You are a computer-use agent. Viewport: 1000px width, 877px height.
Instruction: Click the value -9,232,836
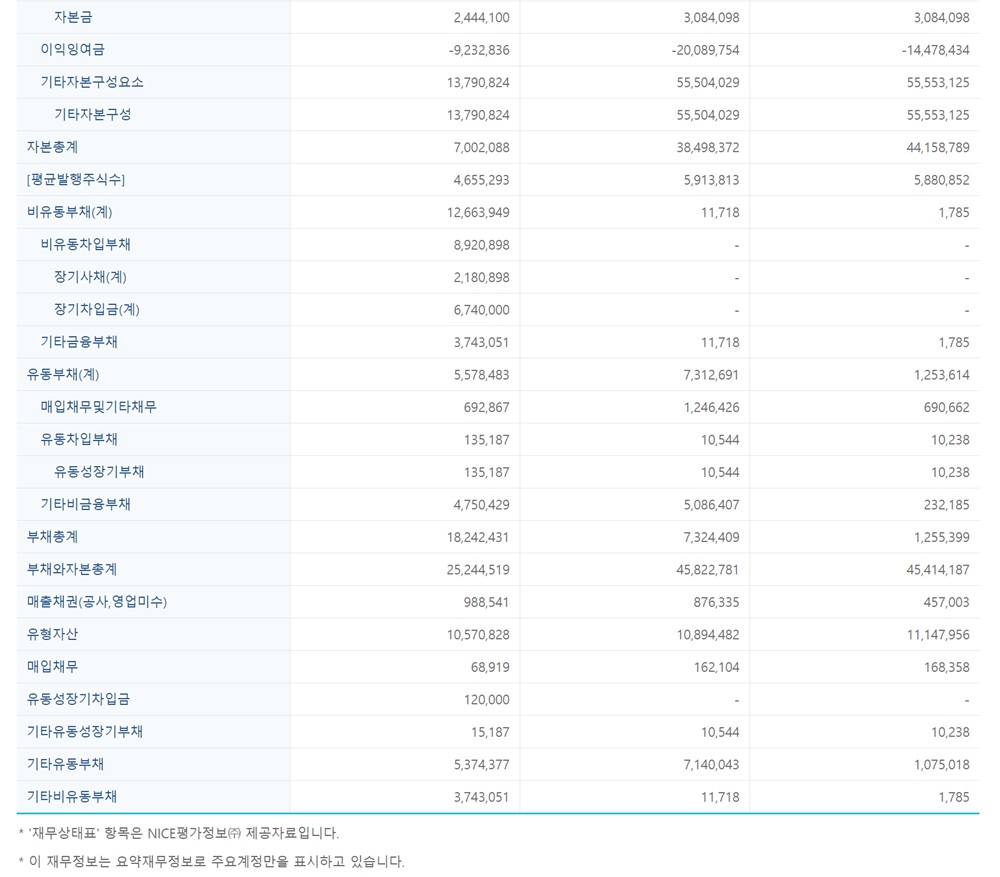(x=479, y=50)
